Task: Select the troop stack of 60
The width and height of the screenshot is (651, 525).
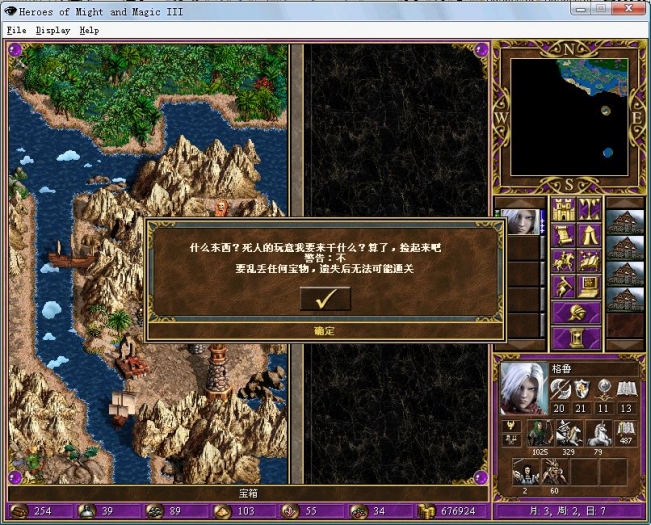Action: pyautogui.click(x=554, y=471)
